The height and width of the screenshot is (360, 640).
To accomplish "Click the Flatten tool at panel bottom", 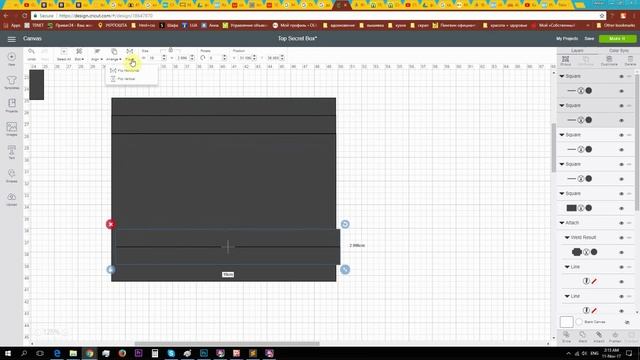I will 615,337.
